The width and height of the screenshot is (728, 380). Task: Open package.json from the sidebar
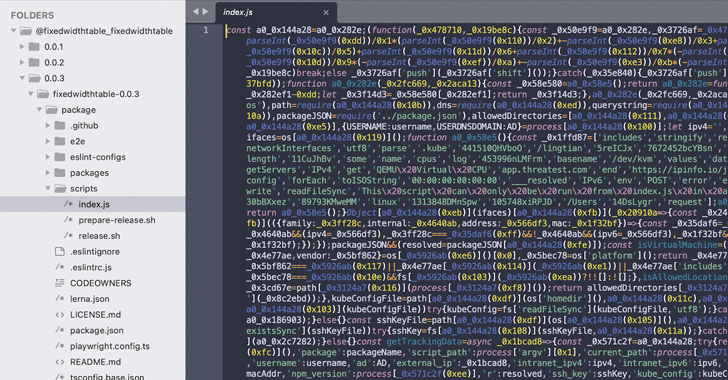point(97,330)
